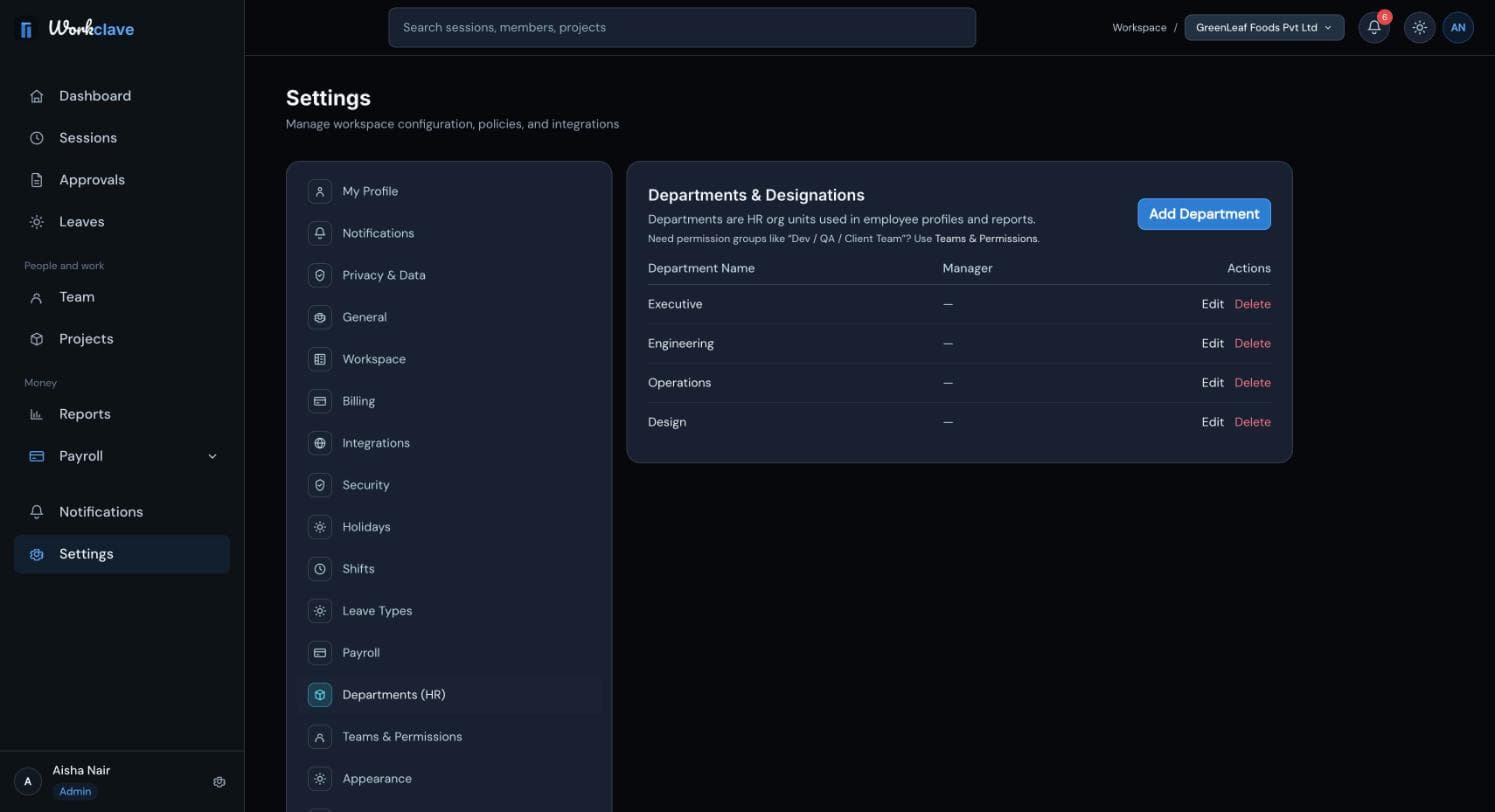Open Sessions from the sidebar

(122, 138)
